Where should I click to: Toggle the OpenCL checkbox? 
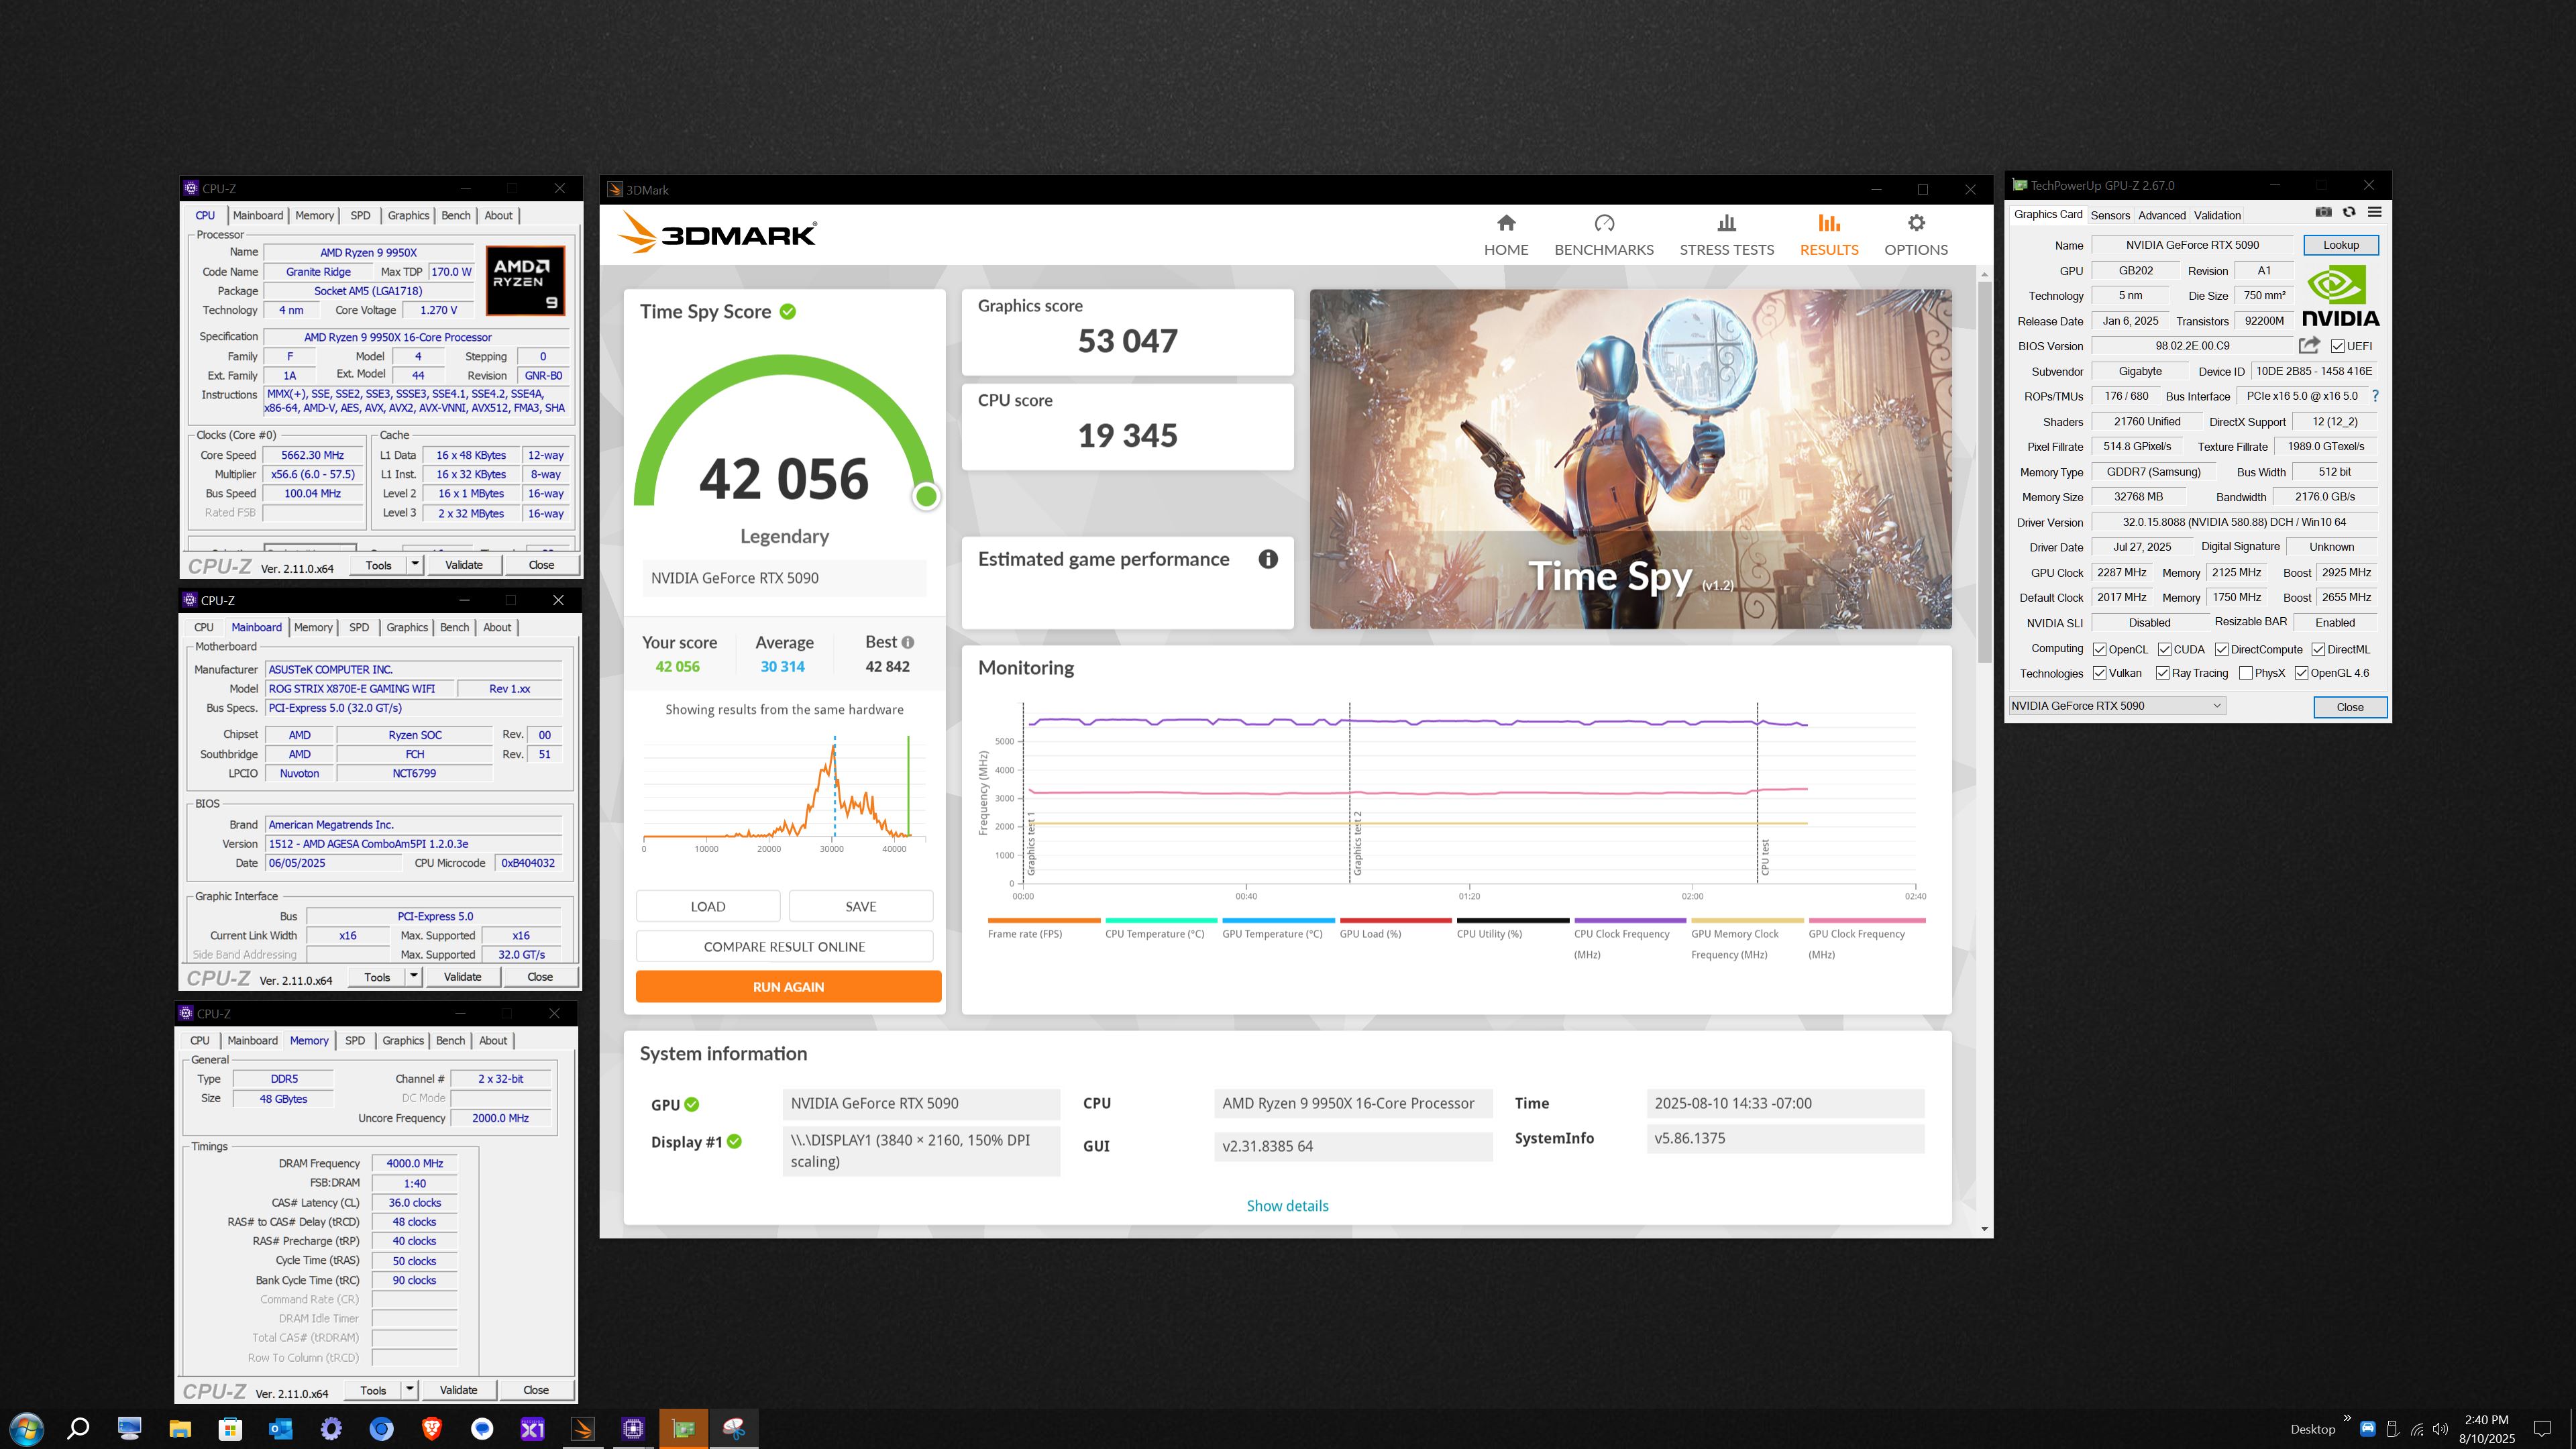(2100, 649)
